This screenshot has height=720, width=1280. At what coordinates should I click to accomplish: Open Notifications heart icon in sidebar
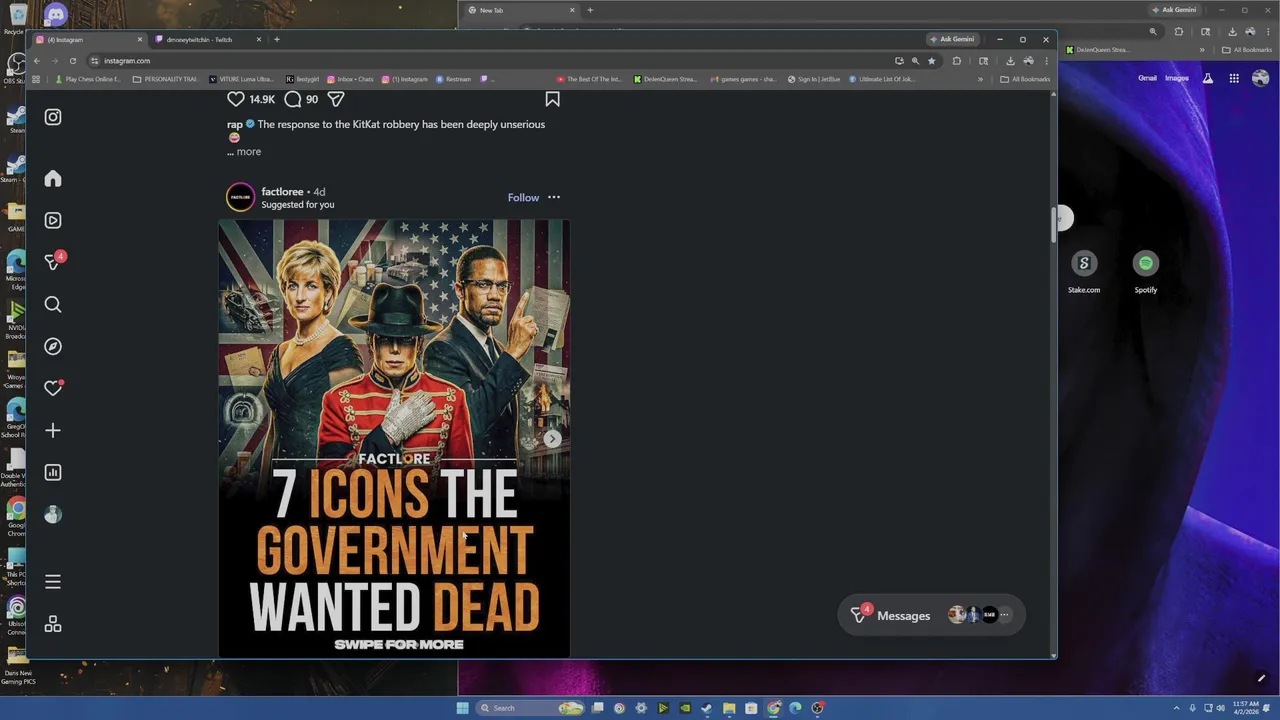(53, 388)
